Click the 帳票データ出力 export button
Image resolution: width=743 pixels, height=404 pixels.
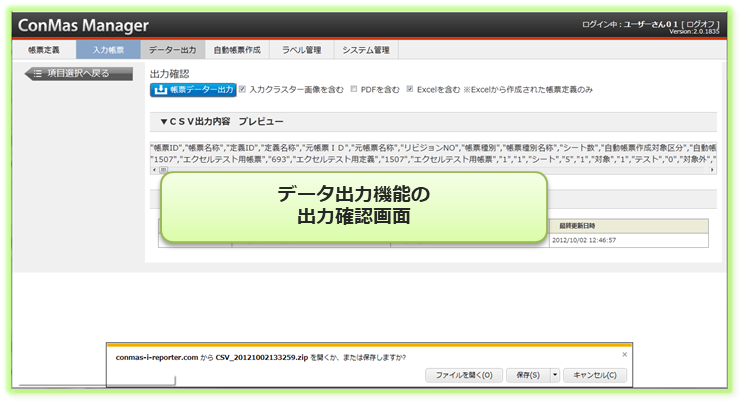pyautogui.click(x=193, y=90)
